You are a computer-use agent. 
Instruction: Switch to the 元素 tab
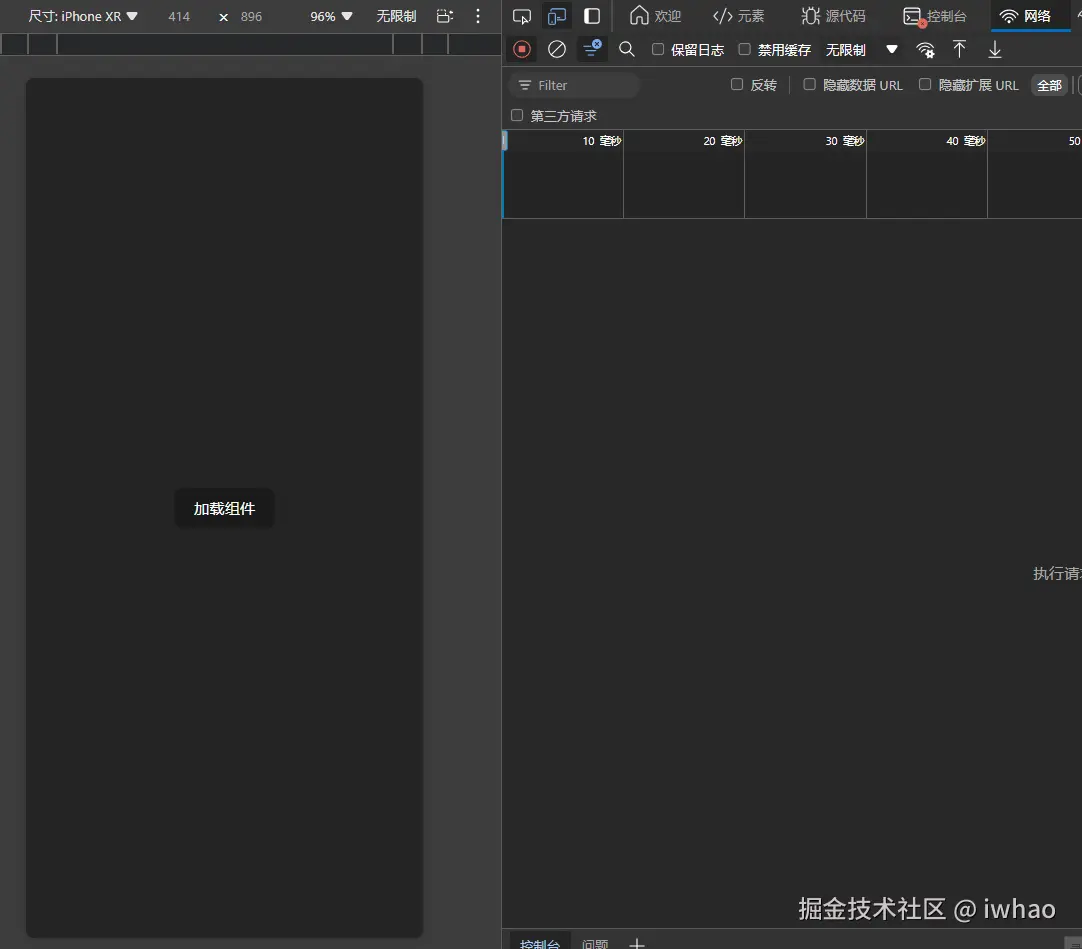[738, 16]
